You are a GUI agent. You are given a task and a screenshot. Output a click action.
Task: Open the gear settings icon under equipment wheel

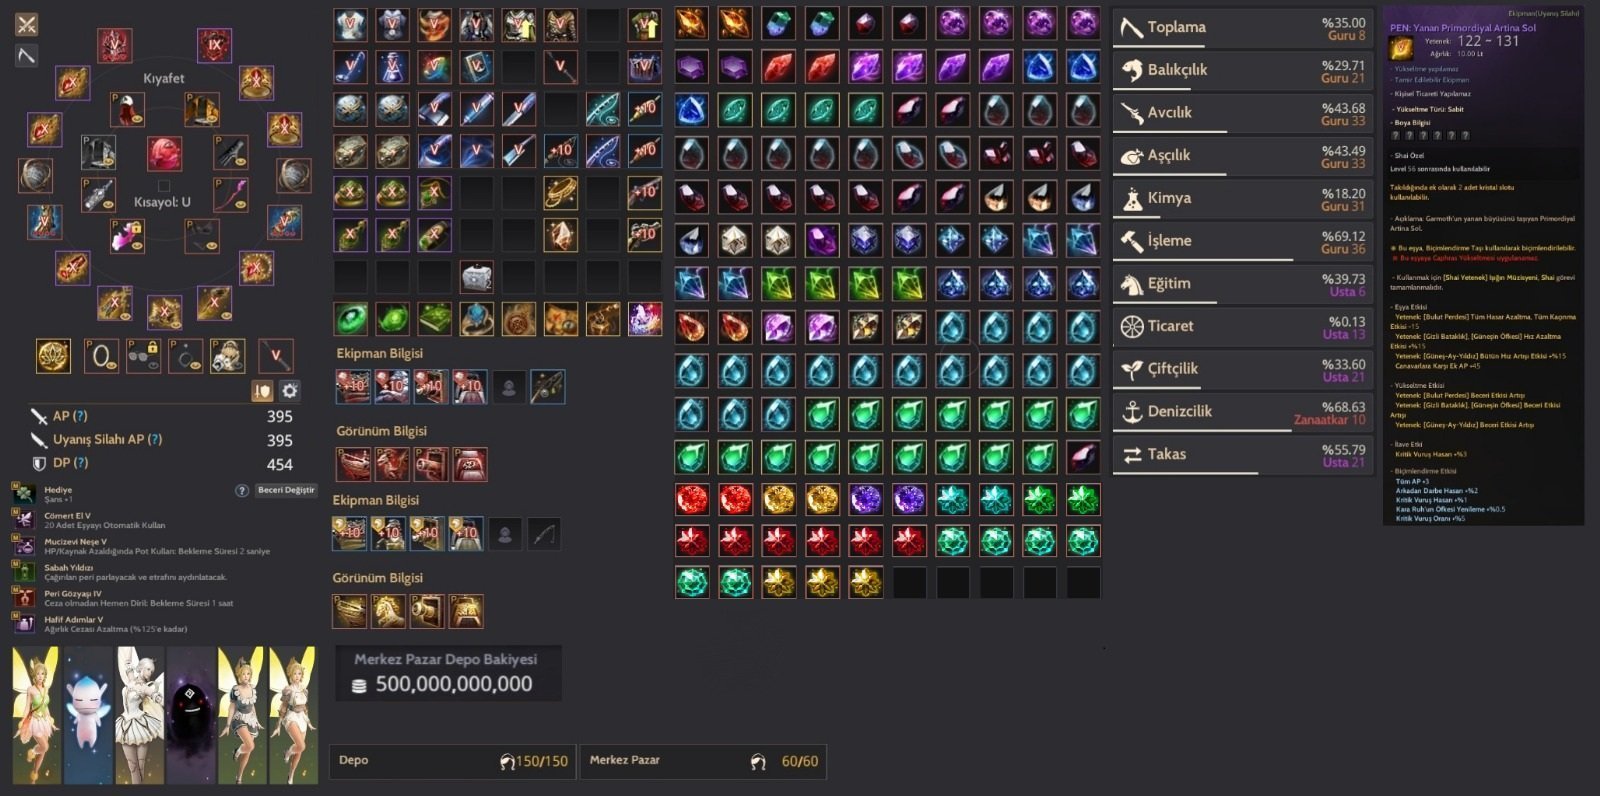tap(289, 391)
